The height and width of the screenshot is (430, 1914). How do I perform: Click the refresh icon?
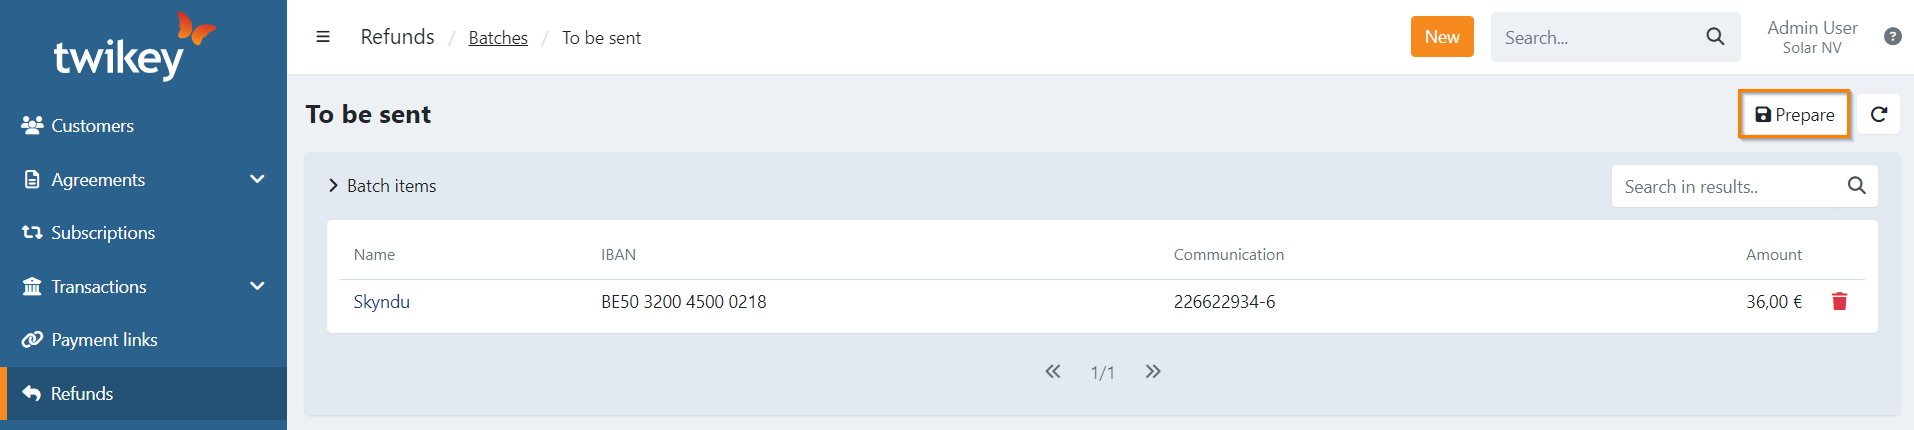point(1879,115)
